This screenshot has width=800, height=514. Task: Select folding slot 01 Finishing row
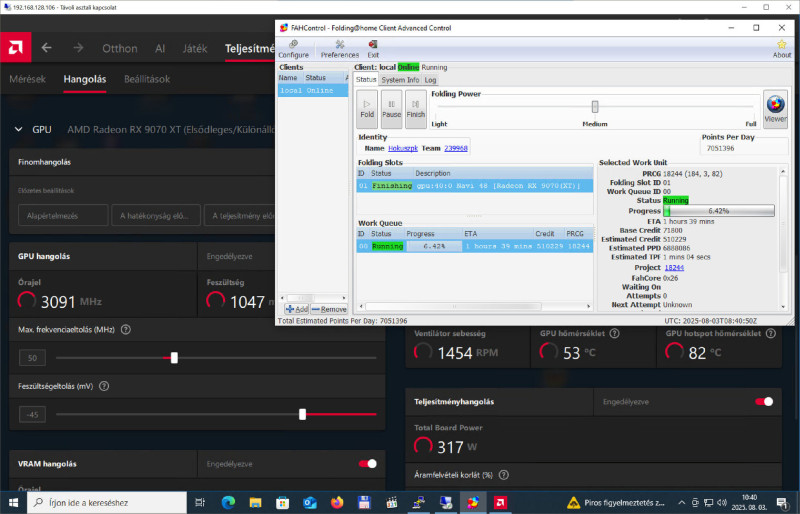[474, 186]
